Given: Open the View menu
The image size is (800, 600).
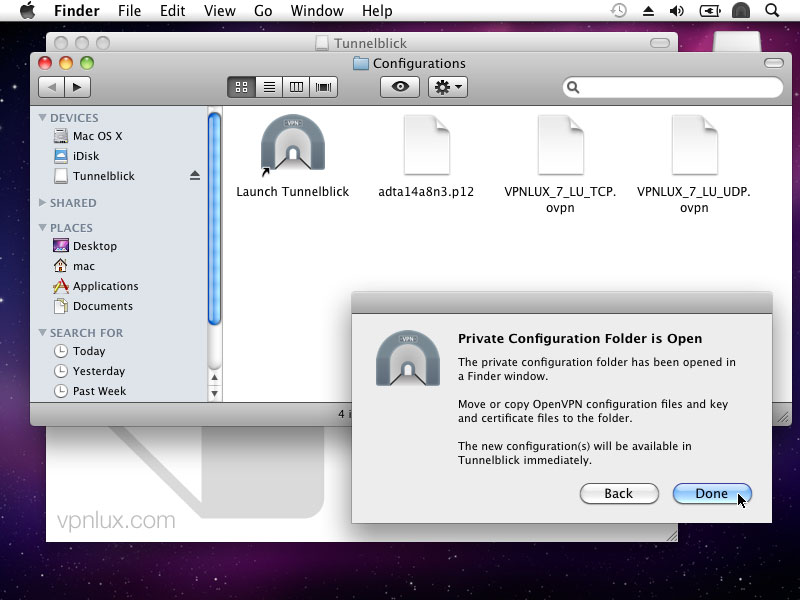Looking at the screenshot, I should click(220, 11).
